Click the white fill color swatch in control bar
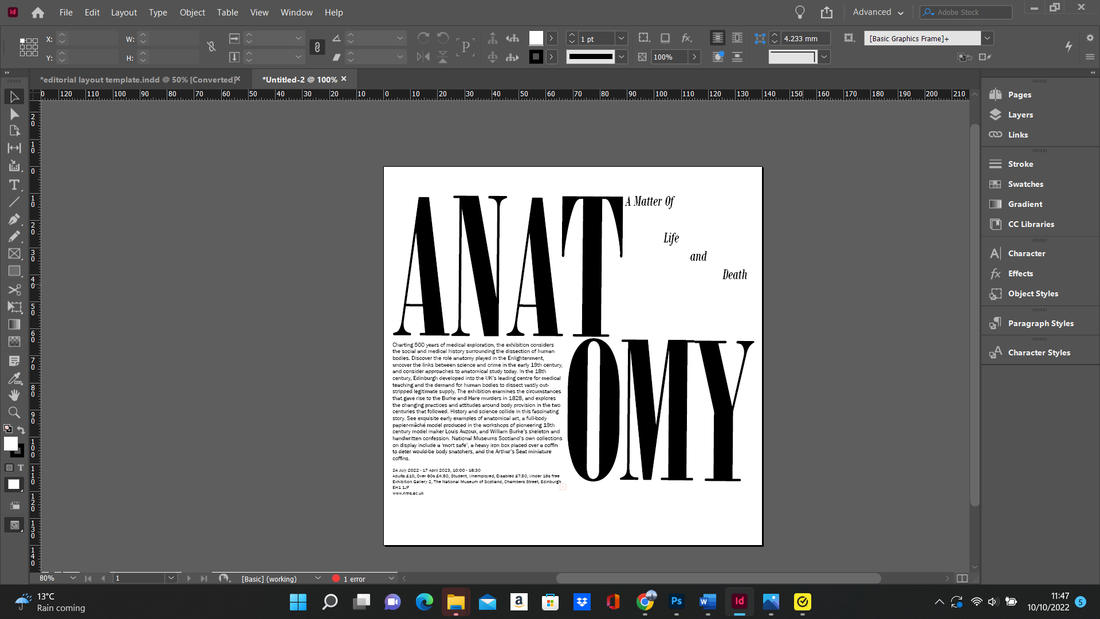Image resolution: width=1100 pixels, height=619 pixels. click(536, 38)
